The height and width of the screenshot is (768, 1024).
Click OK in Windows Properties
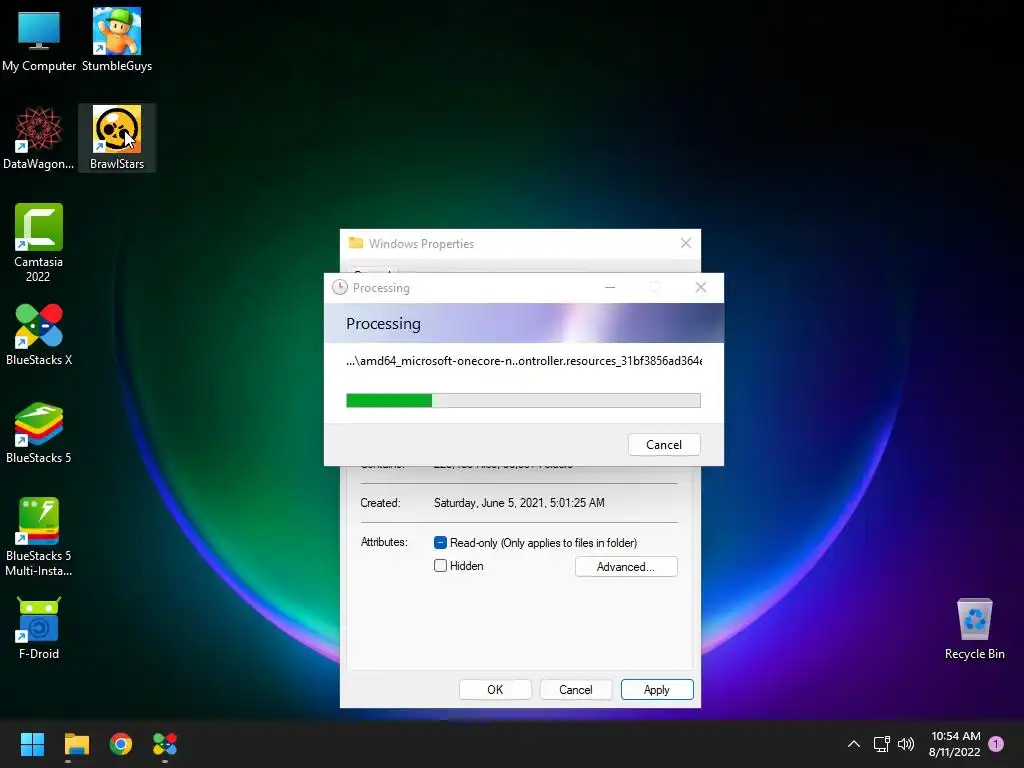495,690
